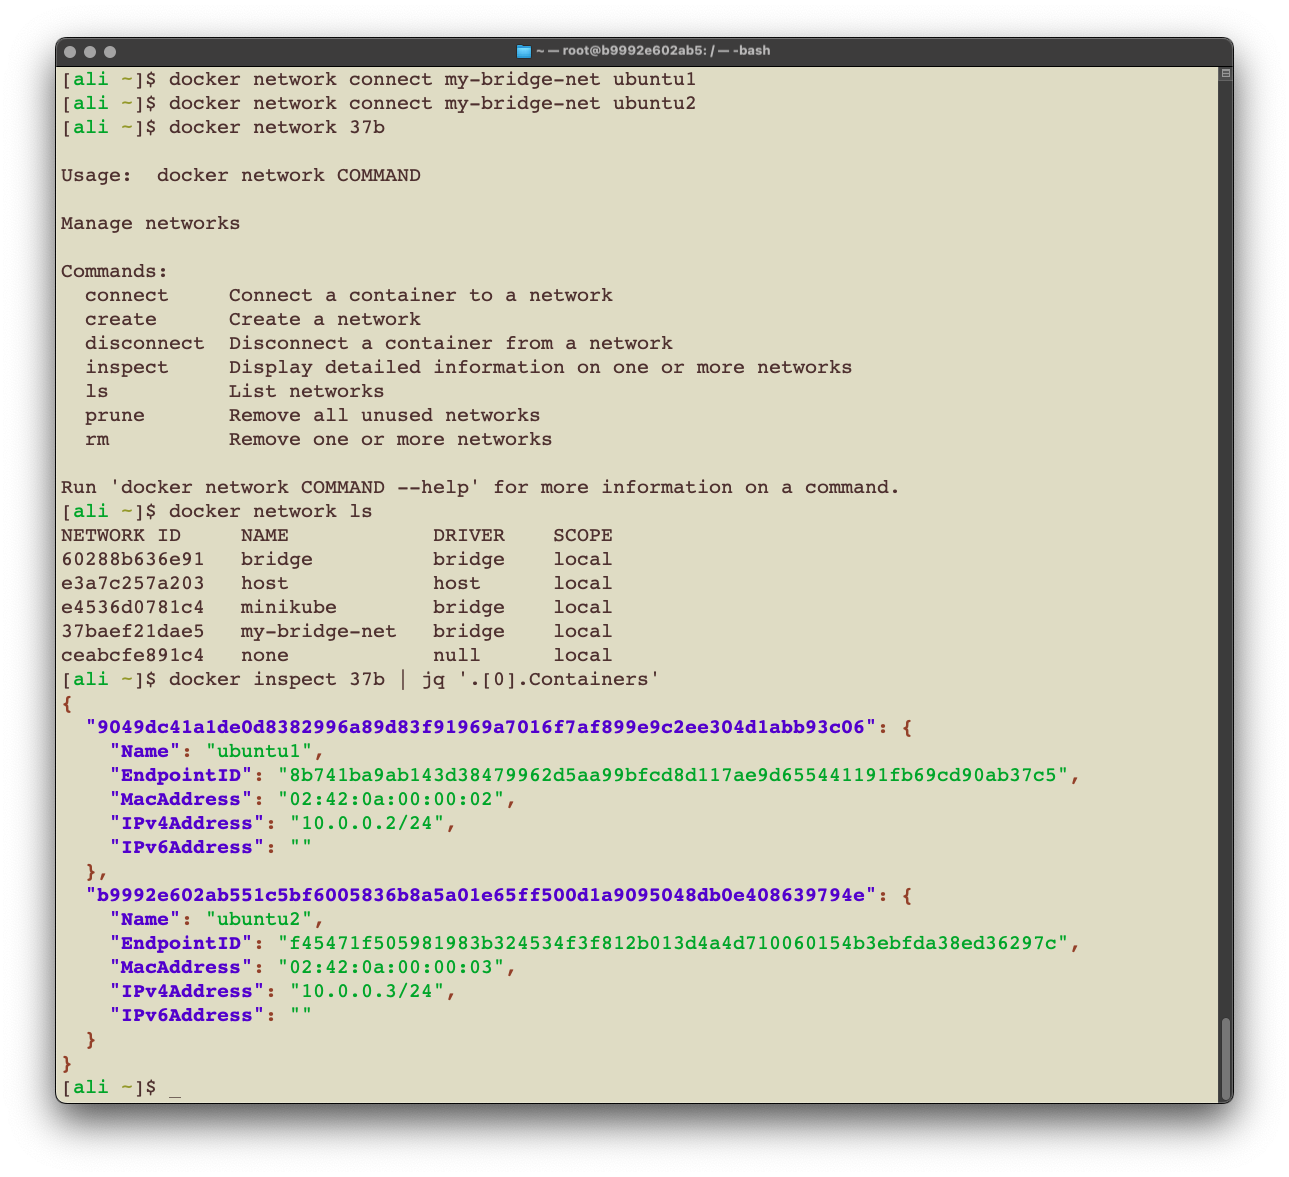Select the ali prompt on the last line
Viewport: 1289px width, 1177px height.
point(89,1086)
